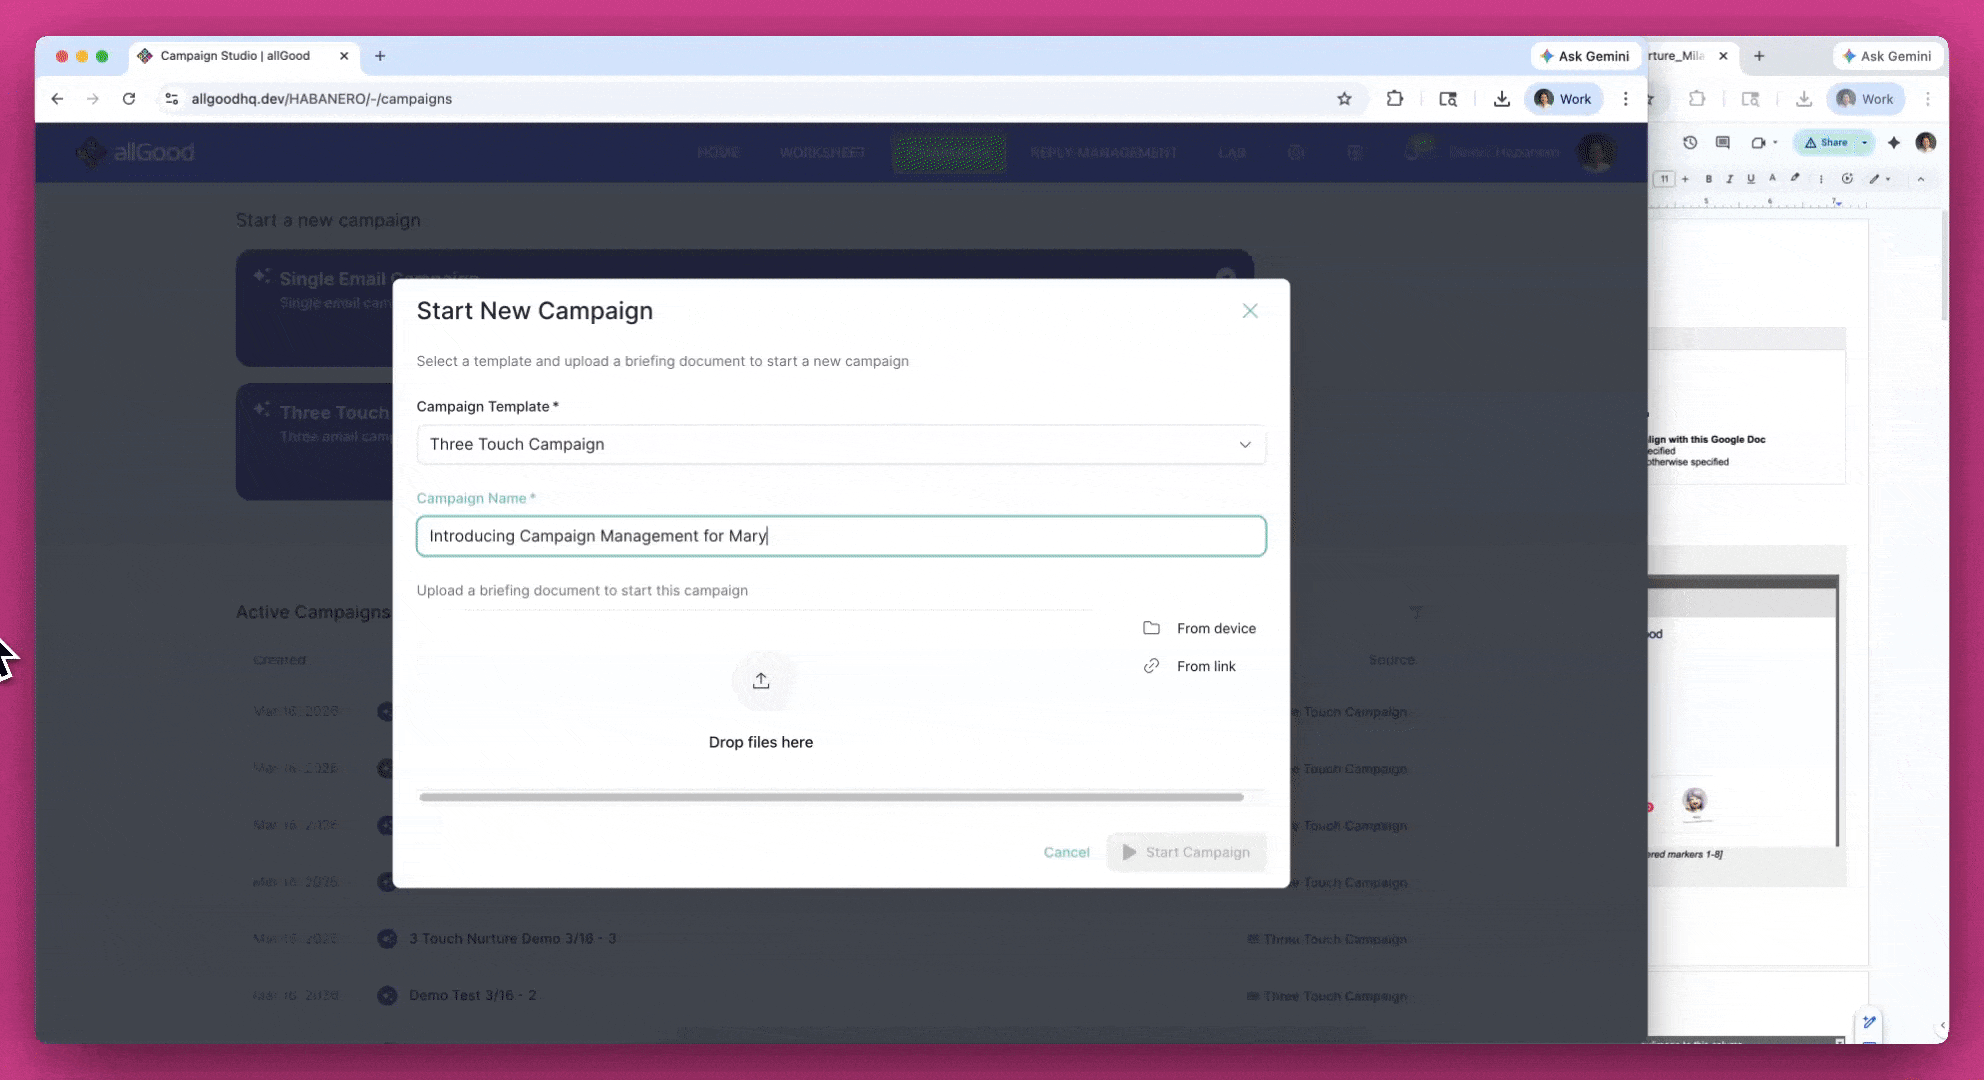Toggle bold formatting in the Docs toolbar
1984x1080 pixels.
(1709, 180)
